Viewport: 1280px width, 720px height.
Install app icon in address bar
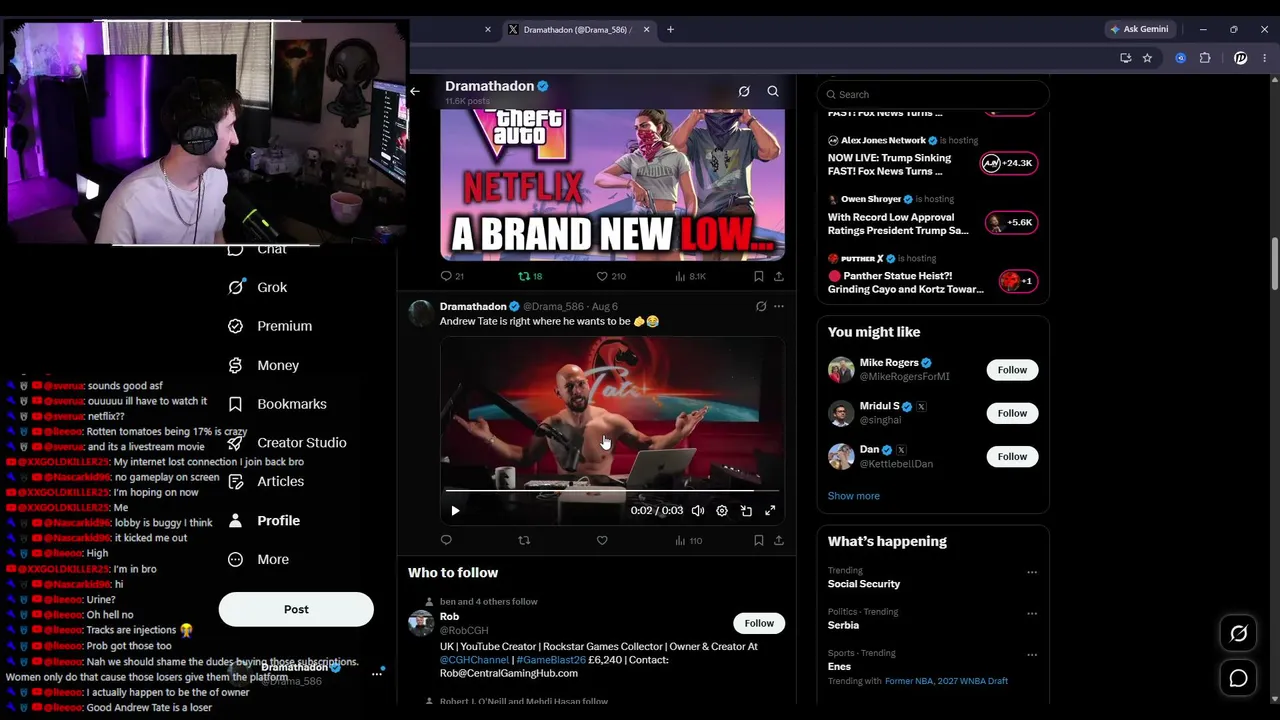(x=1126, y=58)
